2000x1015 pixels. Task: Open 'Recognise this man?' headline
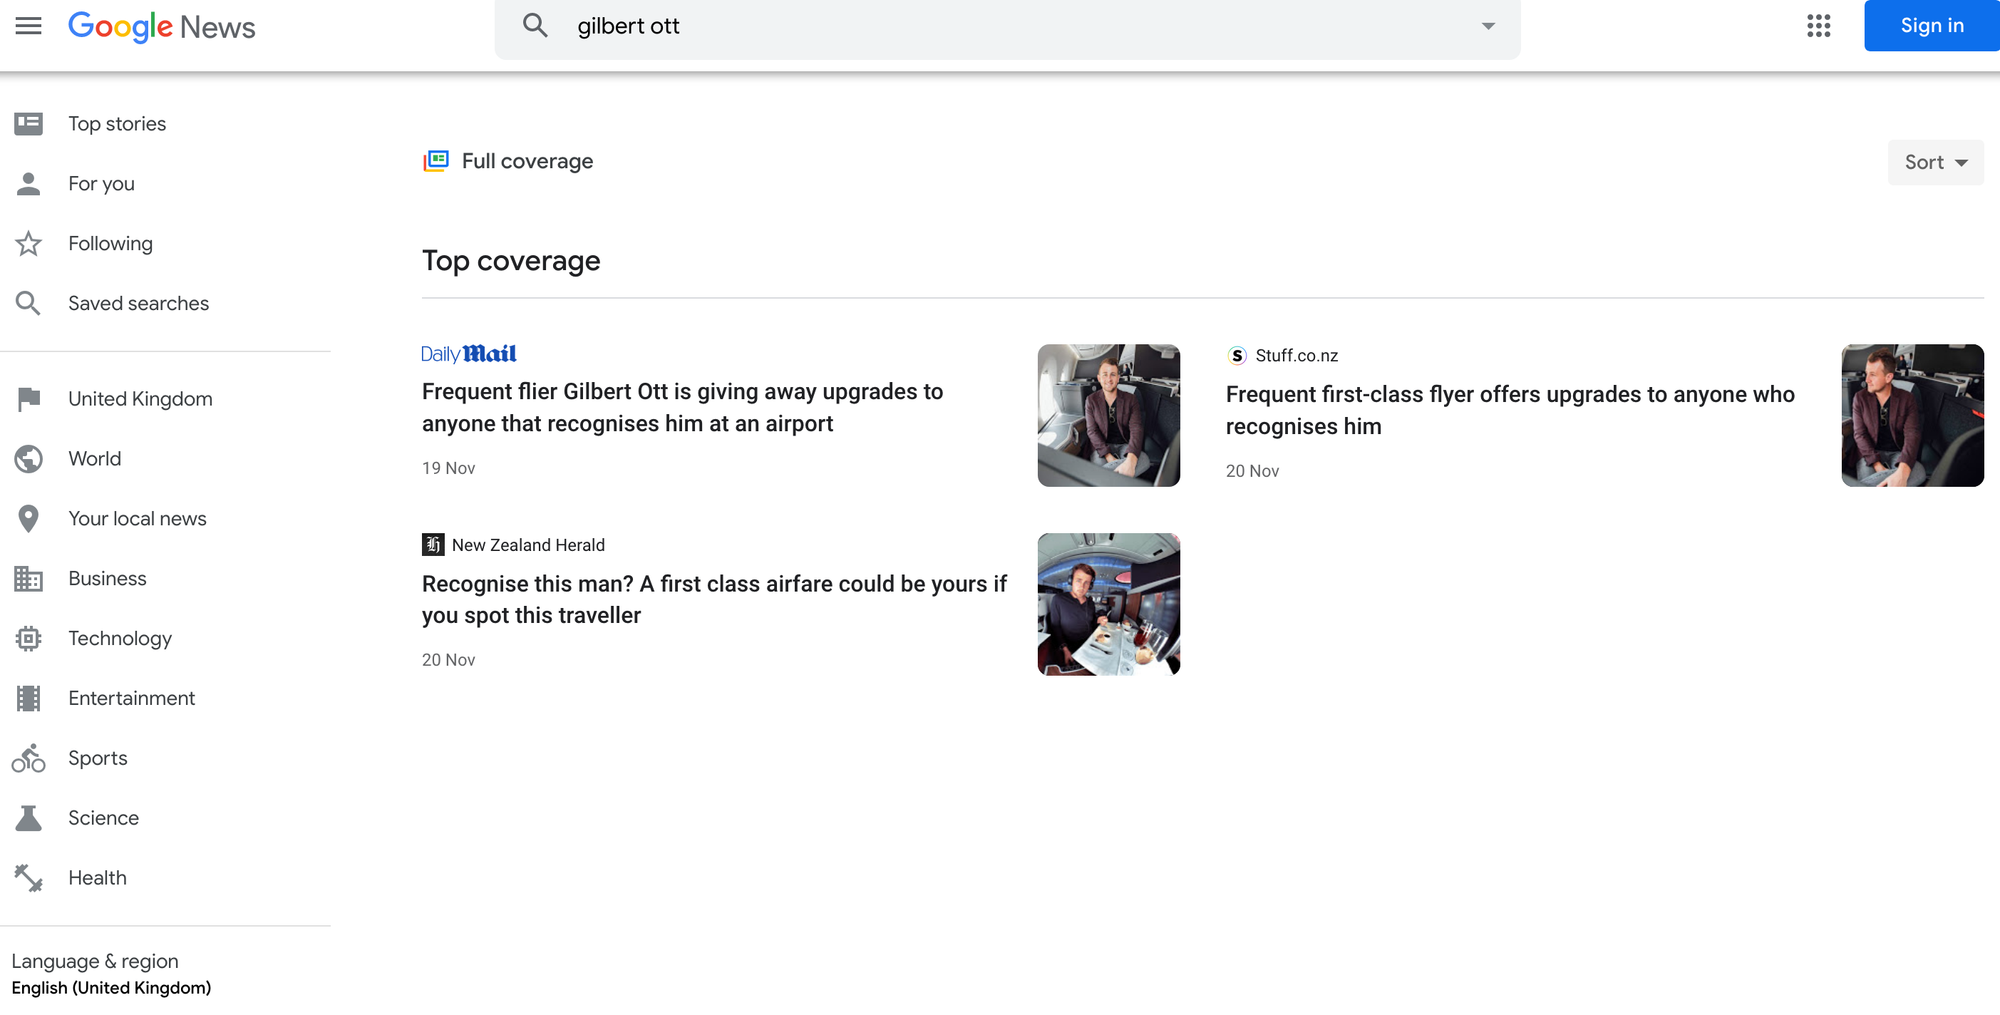(714, 599)
